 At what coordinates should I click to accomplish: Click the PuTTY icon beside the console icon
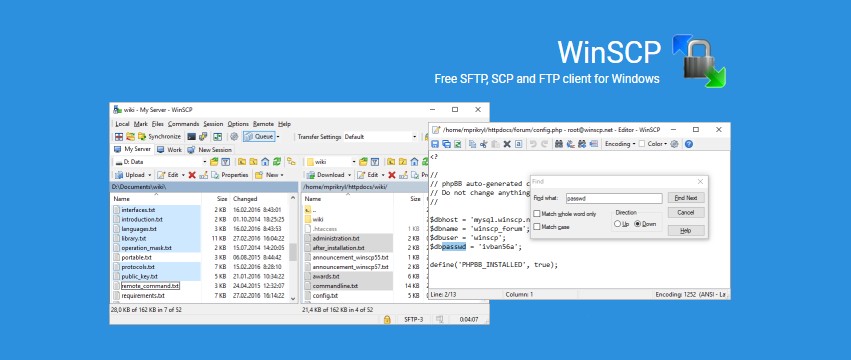click(x=203, y=136)
